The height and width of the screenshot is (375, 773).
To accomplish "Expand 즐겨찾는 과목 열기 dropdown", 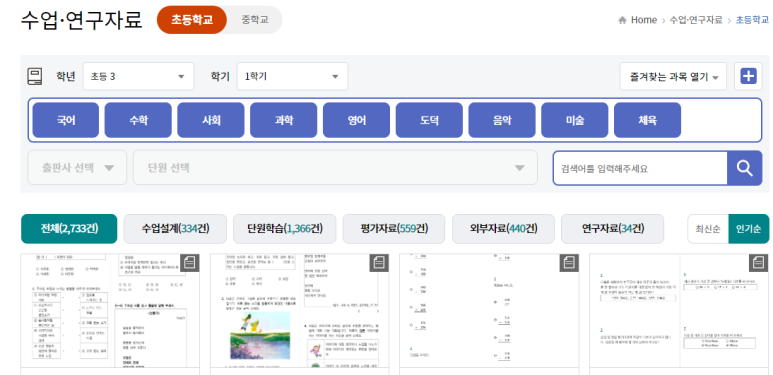I will (x=673, y=76).
